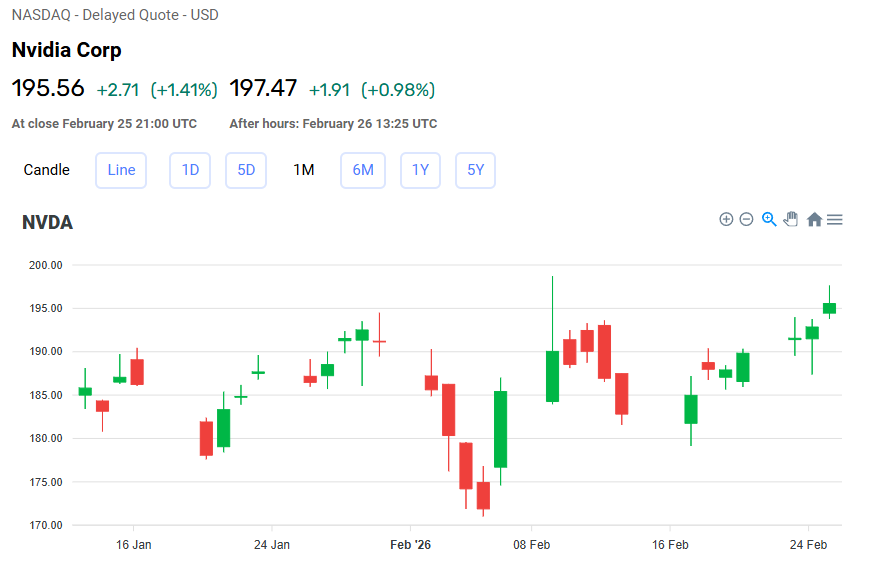Screen dimensions: 882x577
Task: Choose the 5Y time range
Action: tap(475, 170)
